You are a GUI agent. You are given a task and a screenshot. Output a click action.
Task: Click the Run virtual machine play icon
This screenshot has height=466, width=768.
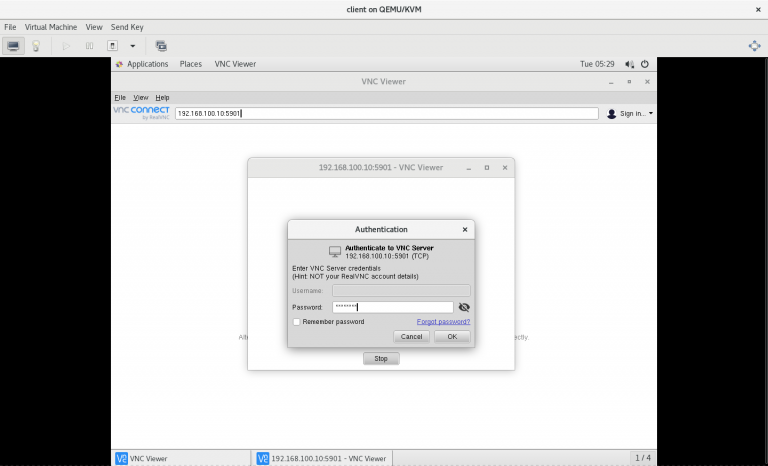(66, 46)
